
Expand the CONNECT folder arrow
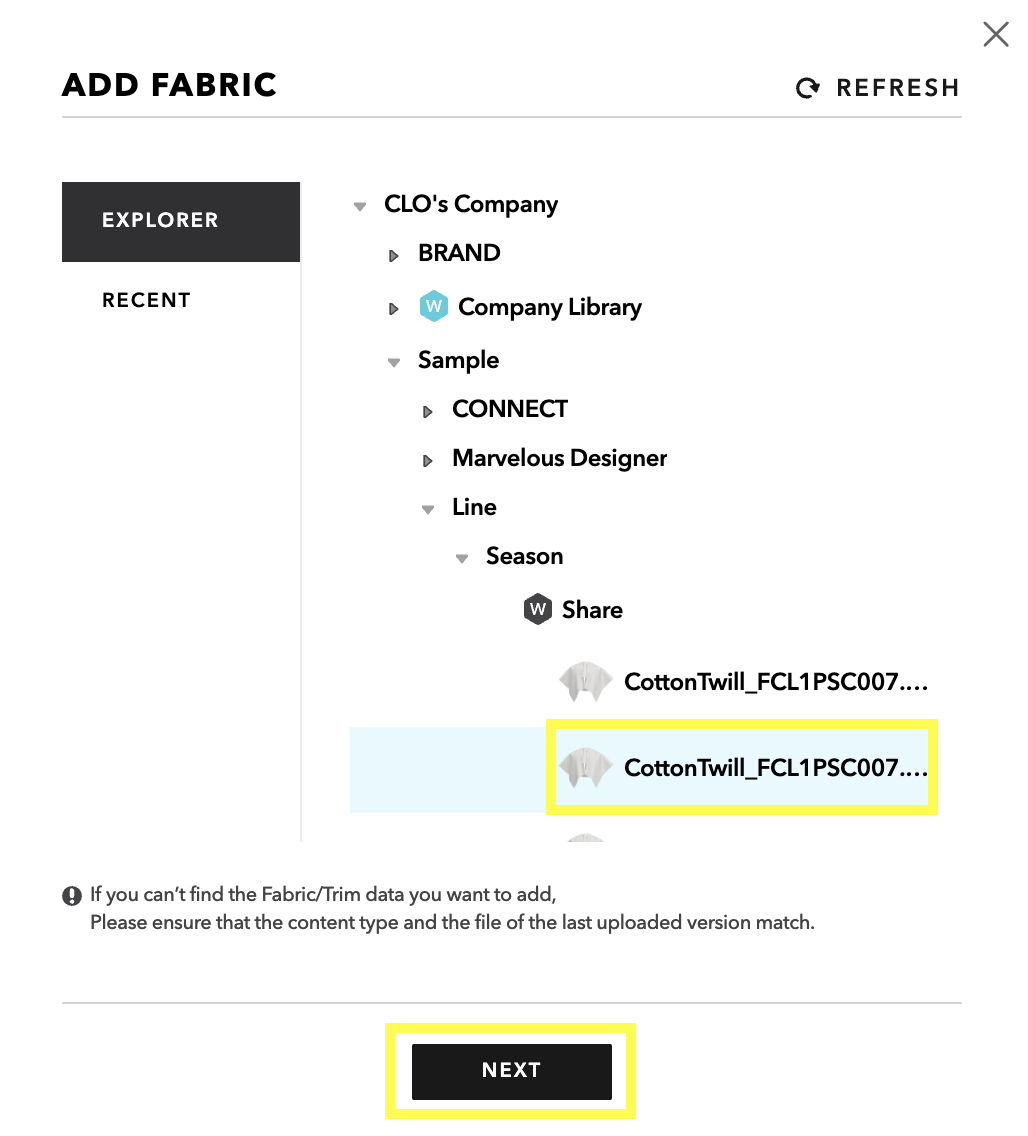pyautogui.click(x=427, y=412)
